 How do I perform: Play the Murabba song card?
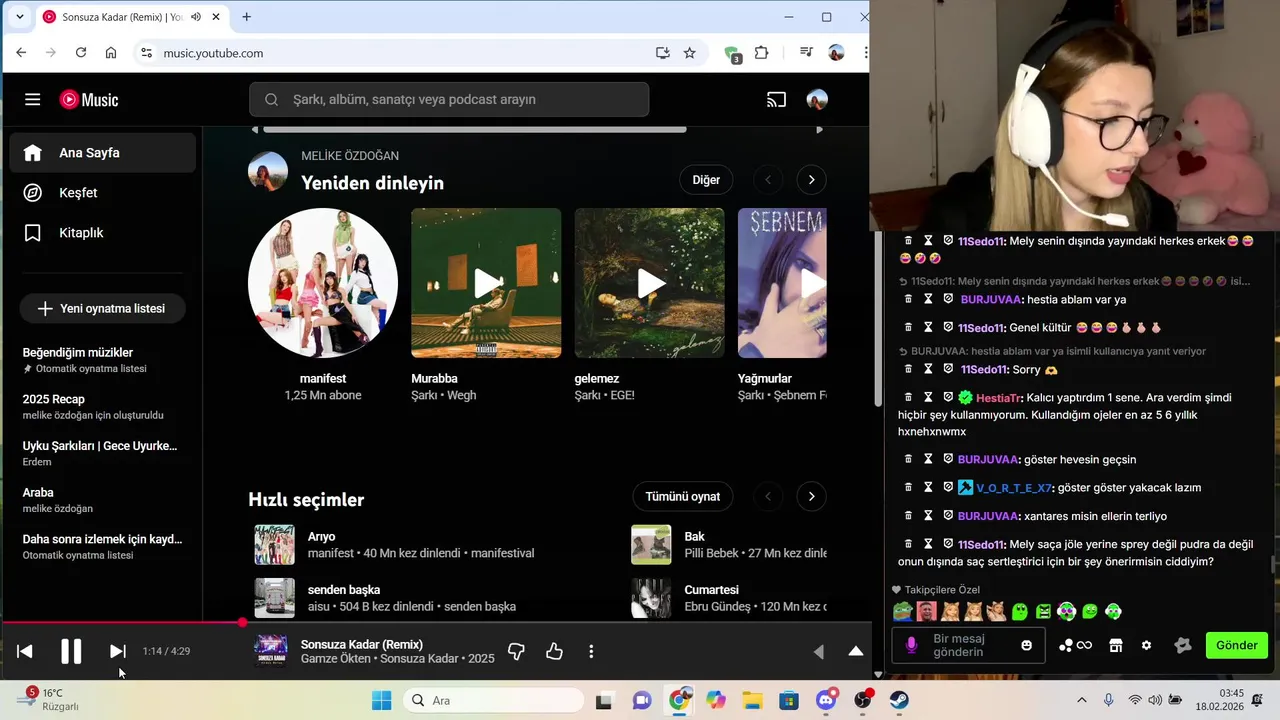(486, 283)
